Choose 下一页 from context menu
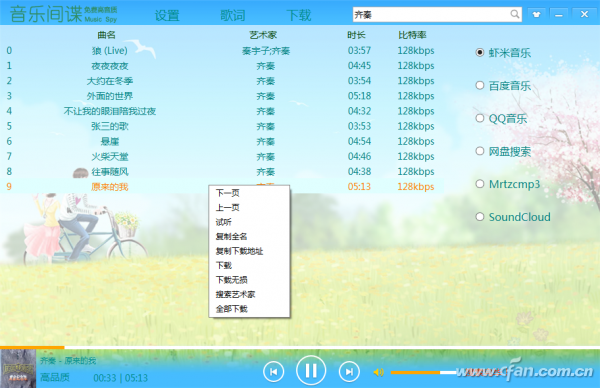Screen dimensions: 600x388 249,193
